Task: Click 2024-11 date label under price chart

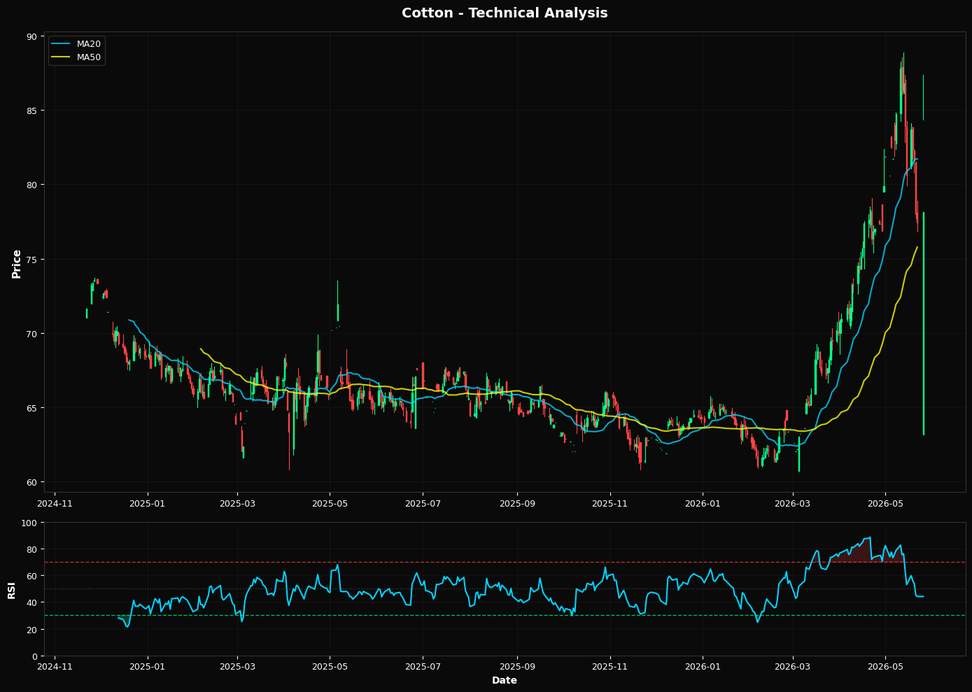Action: tap(55, 503)
